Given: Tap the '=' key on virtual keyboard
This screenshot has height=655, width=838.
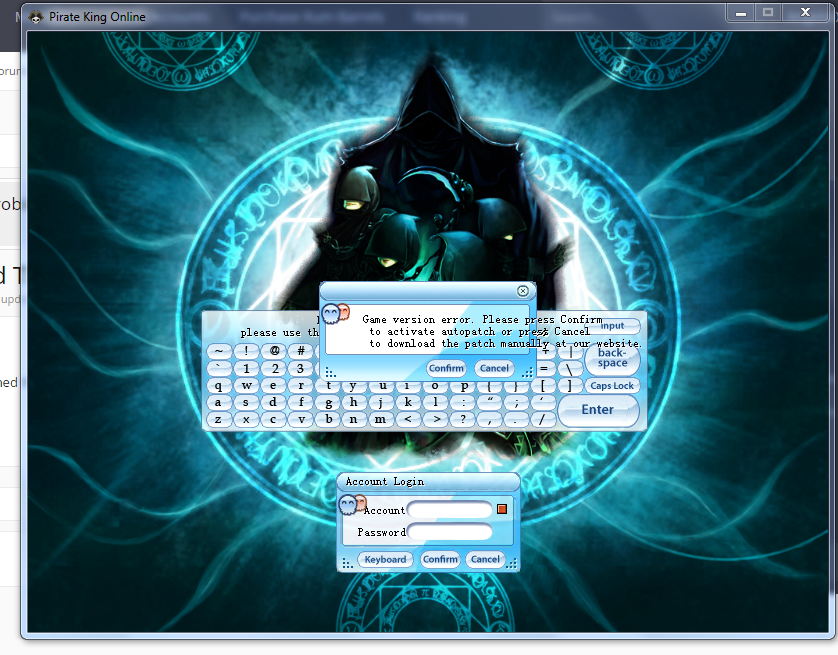Looking at the screenshot, I should click(x=544, y=368).
